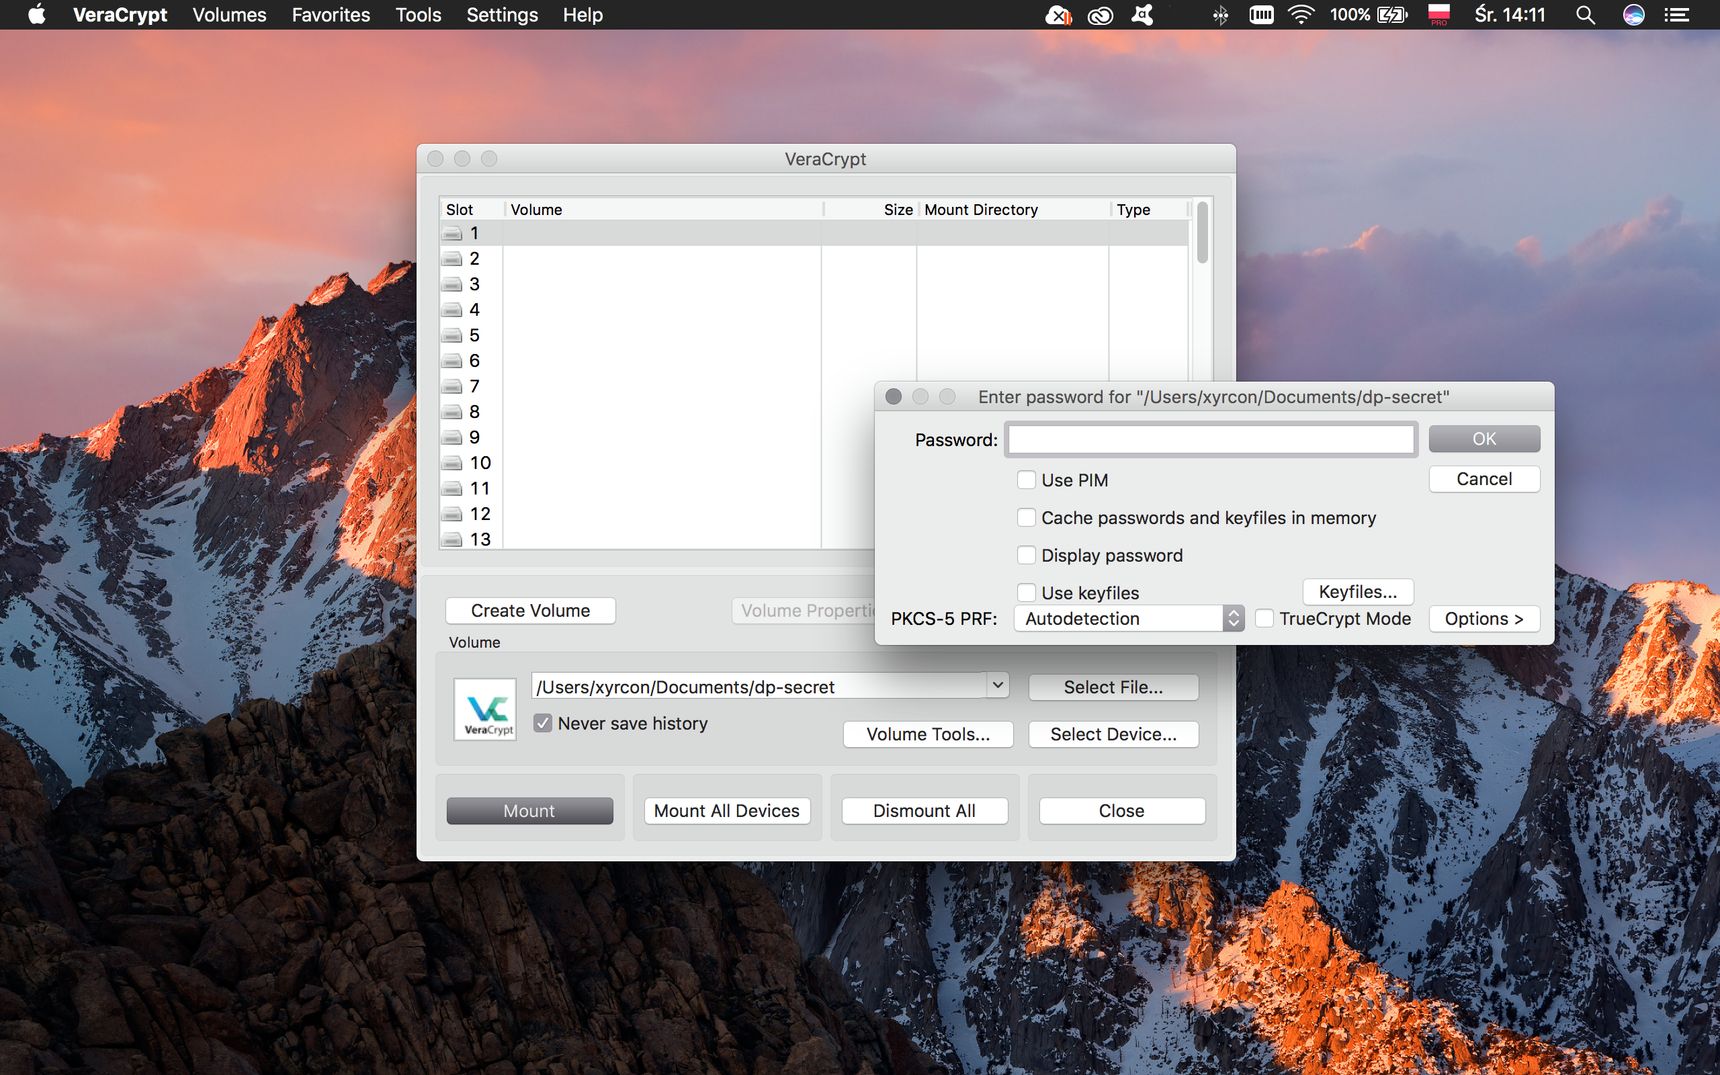
Task: Open the Settings menu
Action: [502, 15]
